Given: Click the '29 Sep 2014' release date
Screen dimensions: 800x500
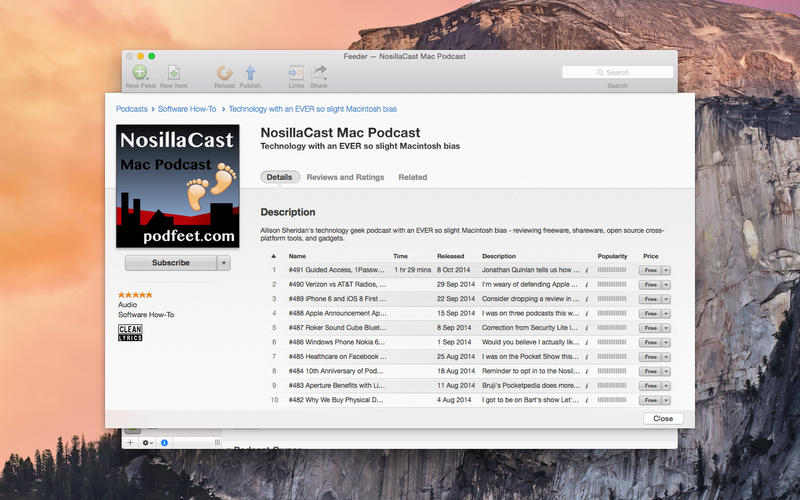Looking at the screenshot, I should 456,284.
